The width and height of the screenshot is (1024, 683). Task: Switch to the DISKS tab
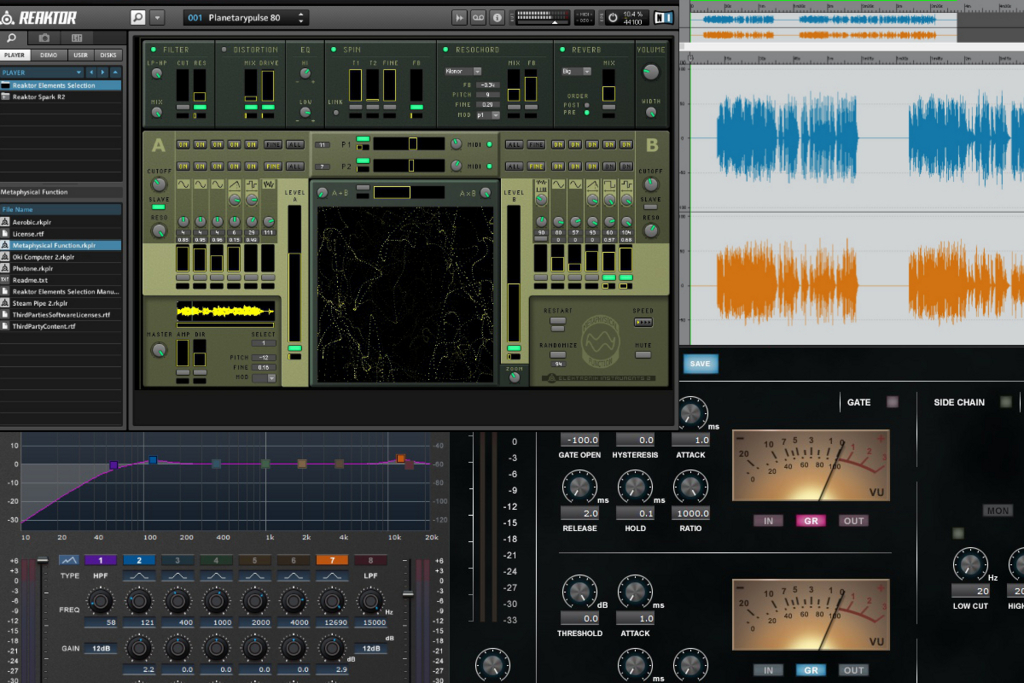pos(108,55)
